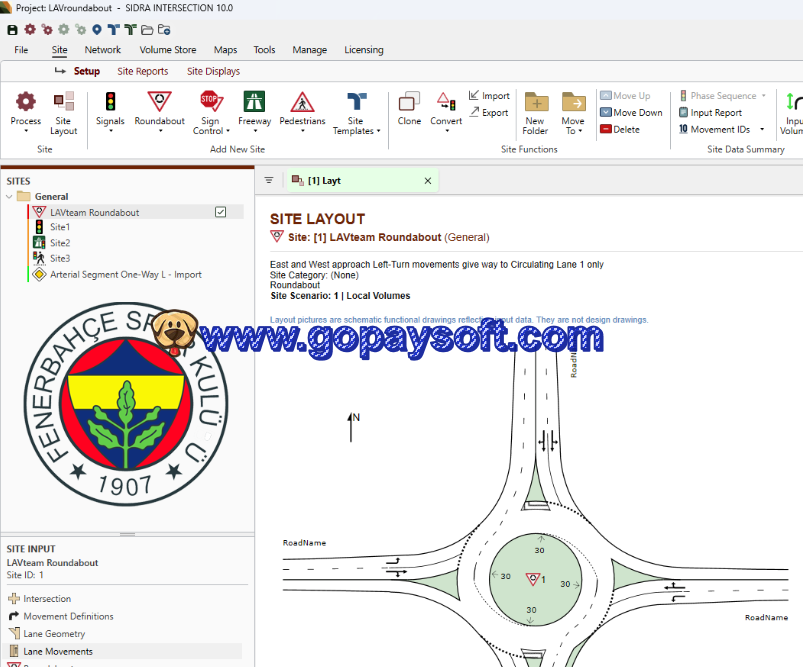The image size is (803, 667).
Task: Click the Import button
Action: click(x=489, y=96)
